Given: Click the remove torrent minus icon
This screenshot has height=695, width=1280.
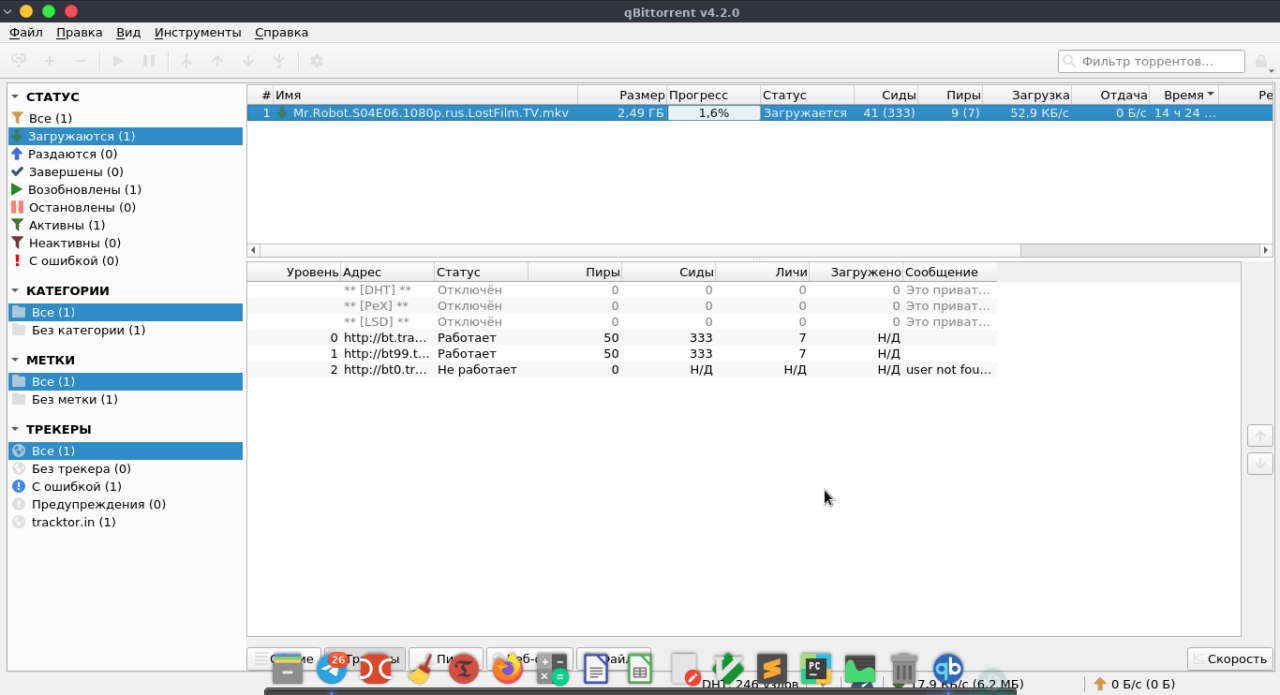Looking at the screenshot, I should coord(81,61).
